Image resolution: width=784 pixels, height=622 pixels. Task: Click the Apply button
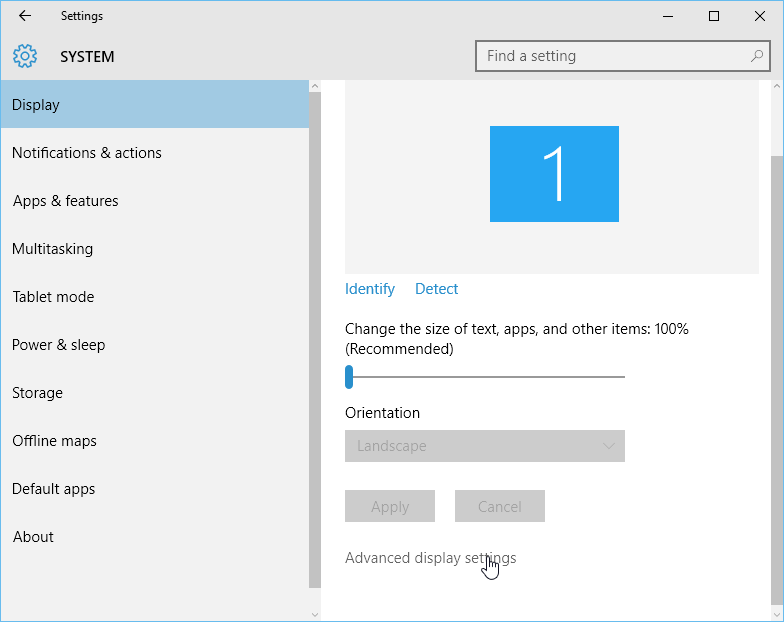coord(390,506)
